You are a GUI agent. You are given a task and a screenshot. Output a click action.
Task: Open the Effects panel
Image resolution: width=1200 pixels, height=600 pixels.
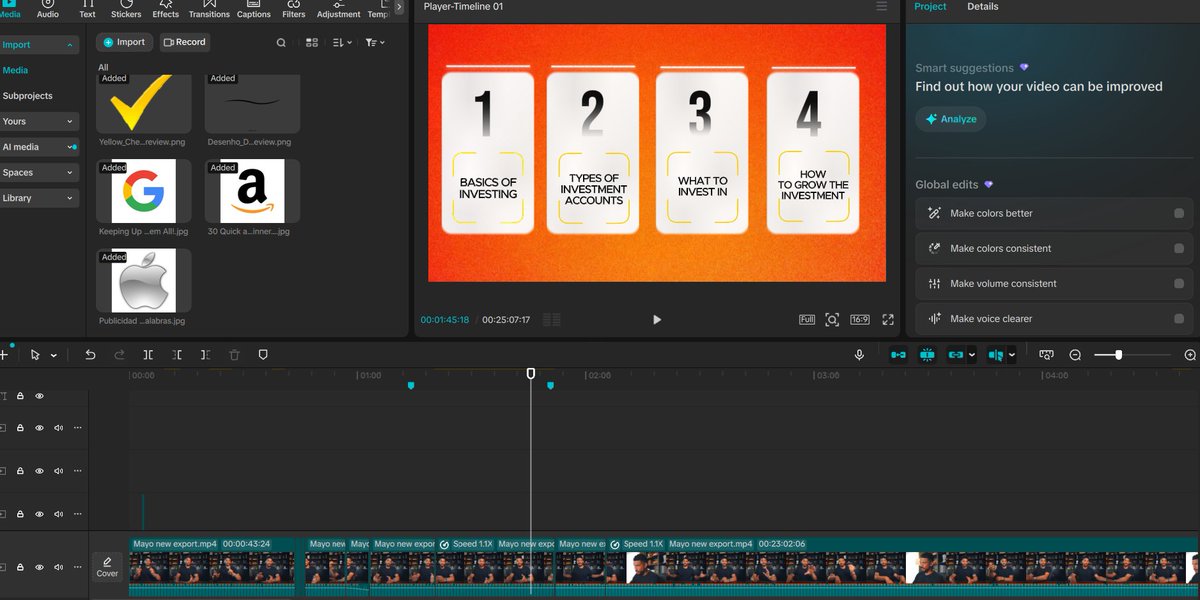coord(166,9)
